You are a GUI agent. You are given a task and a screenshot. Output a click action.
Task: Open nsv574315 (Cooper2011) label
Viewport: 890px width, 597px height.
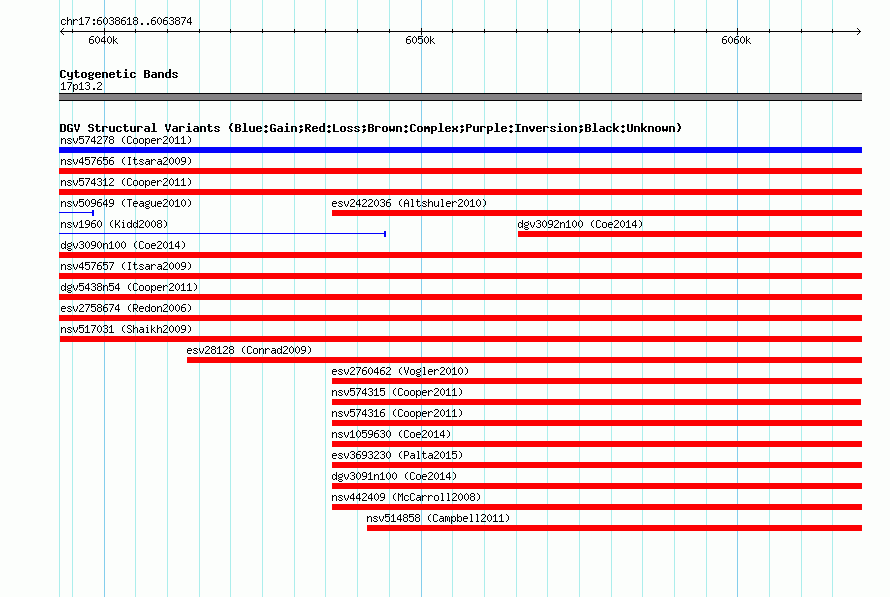[397, 392]
